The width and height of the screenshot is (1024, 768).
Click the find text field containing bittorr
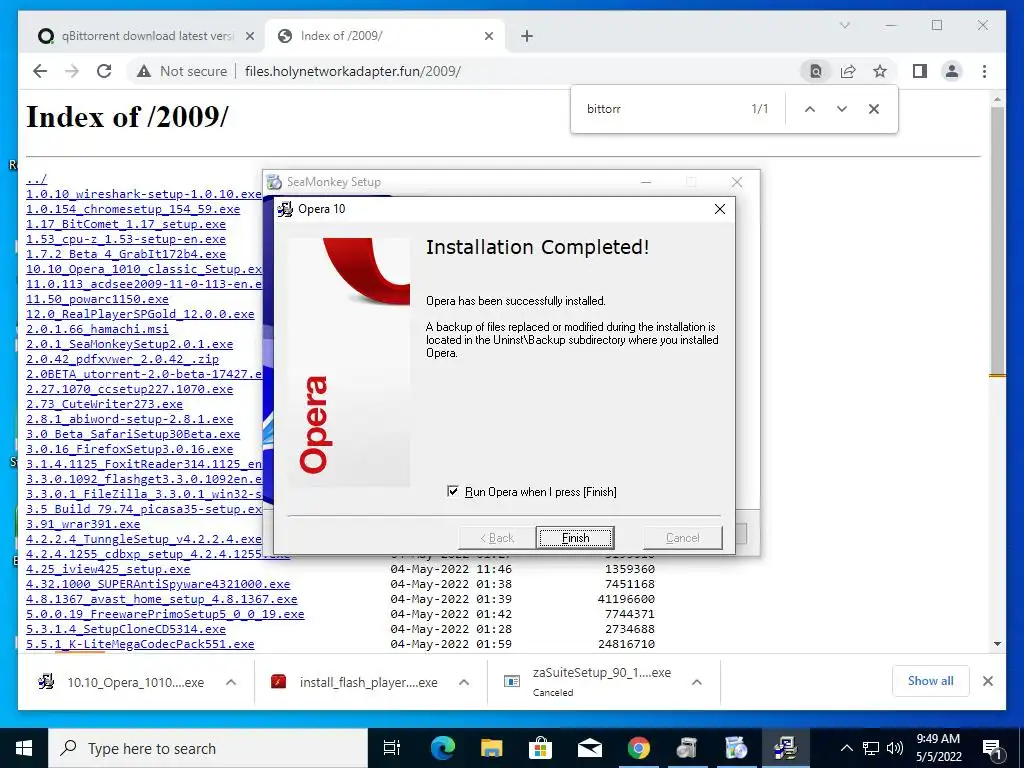coord(660,109)
